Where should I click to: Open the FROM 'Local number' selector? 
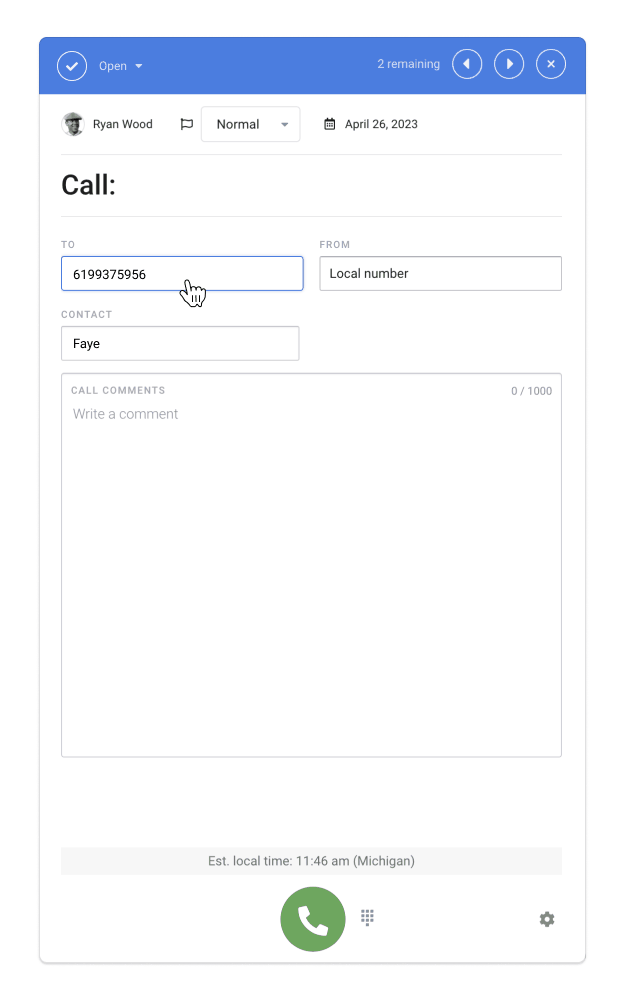point(440,273)
